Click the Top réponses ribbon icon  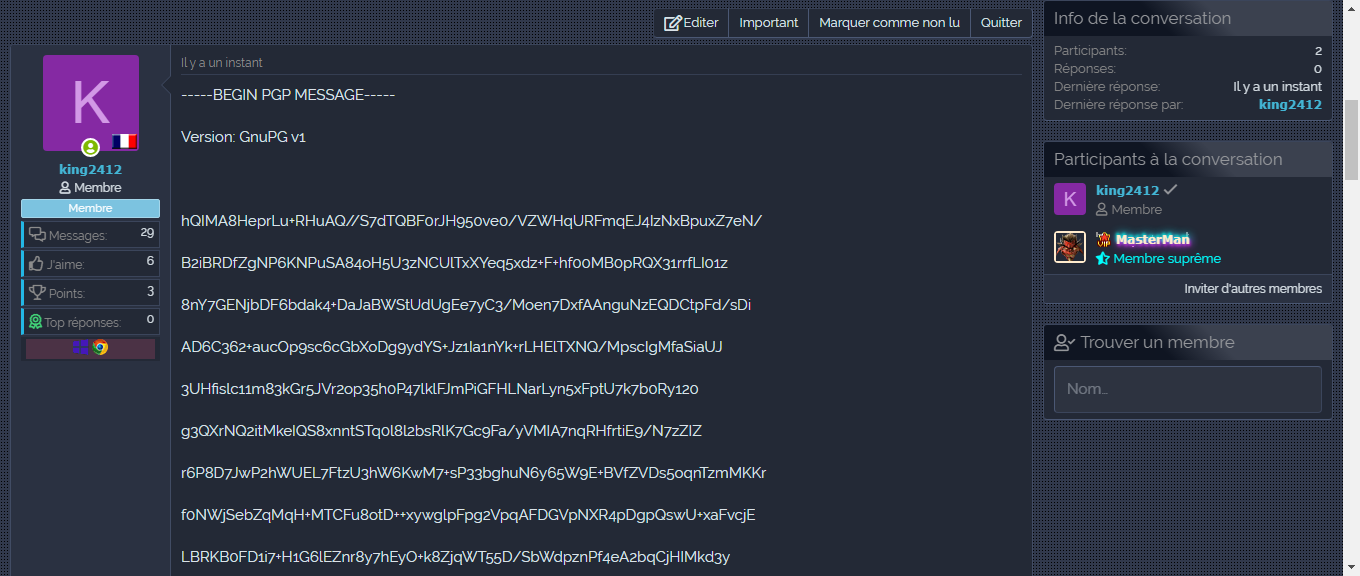click(35, 322)
